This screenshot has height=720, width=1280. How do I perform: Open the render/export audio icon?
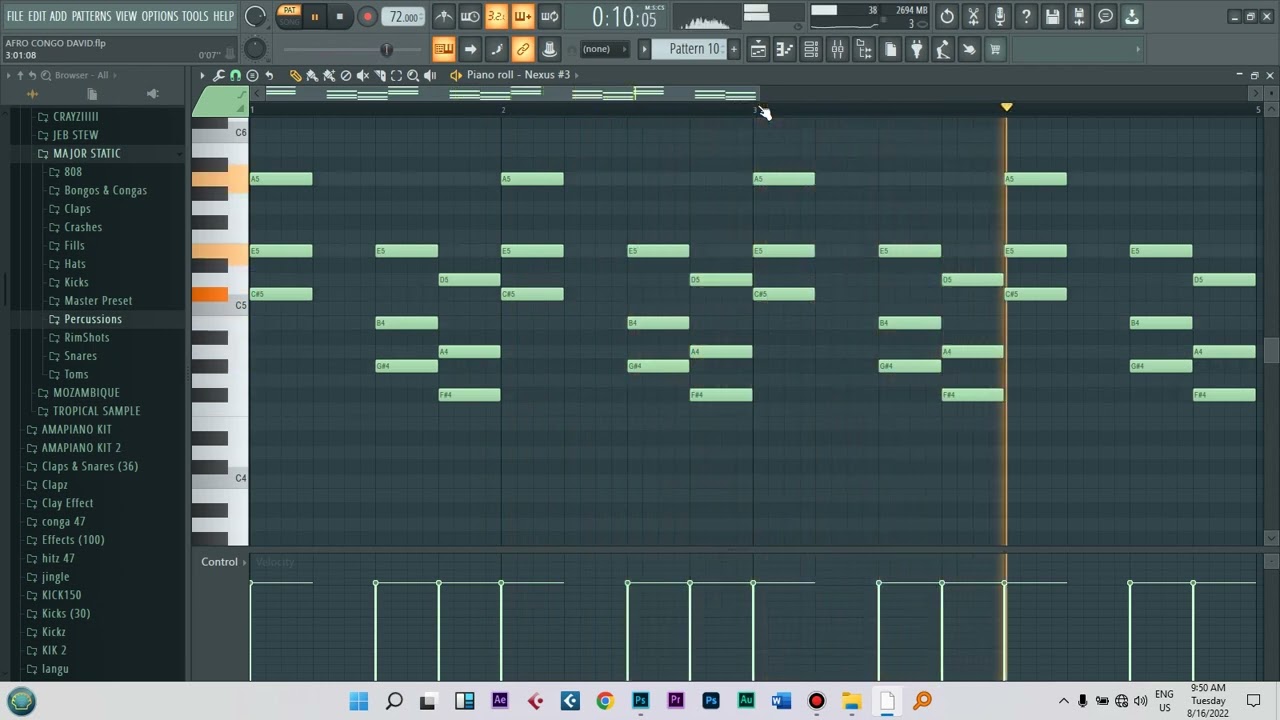pyautogui.click(x=1079, y=16)
